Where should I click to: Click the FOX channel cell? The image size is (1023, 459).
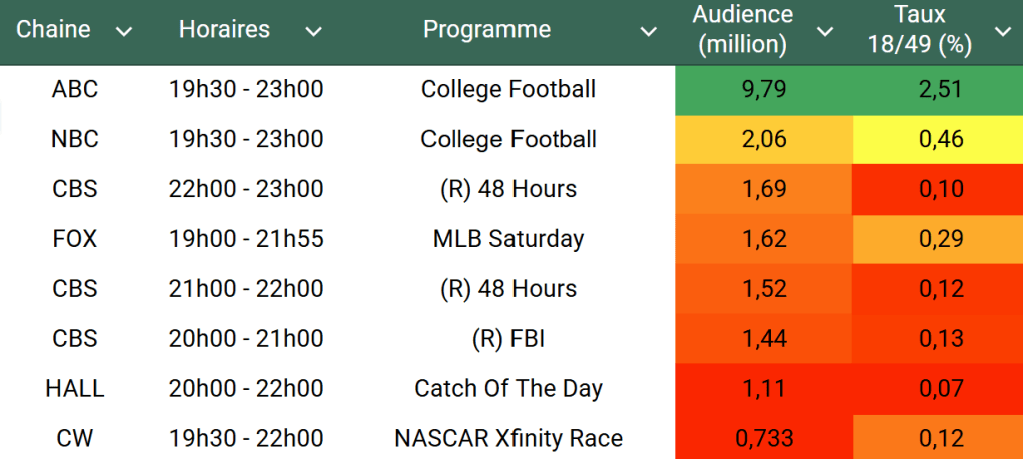coord(75,239)
